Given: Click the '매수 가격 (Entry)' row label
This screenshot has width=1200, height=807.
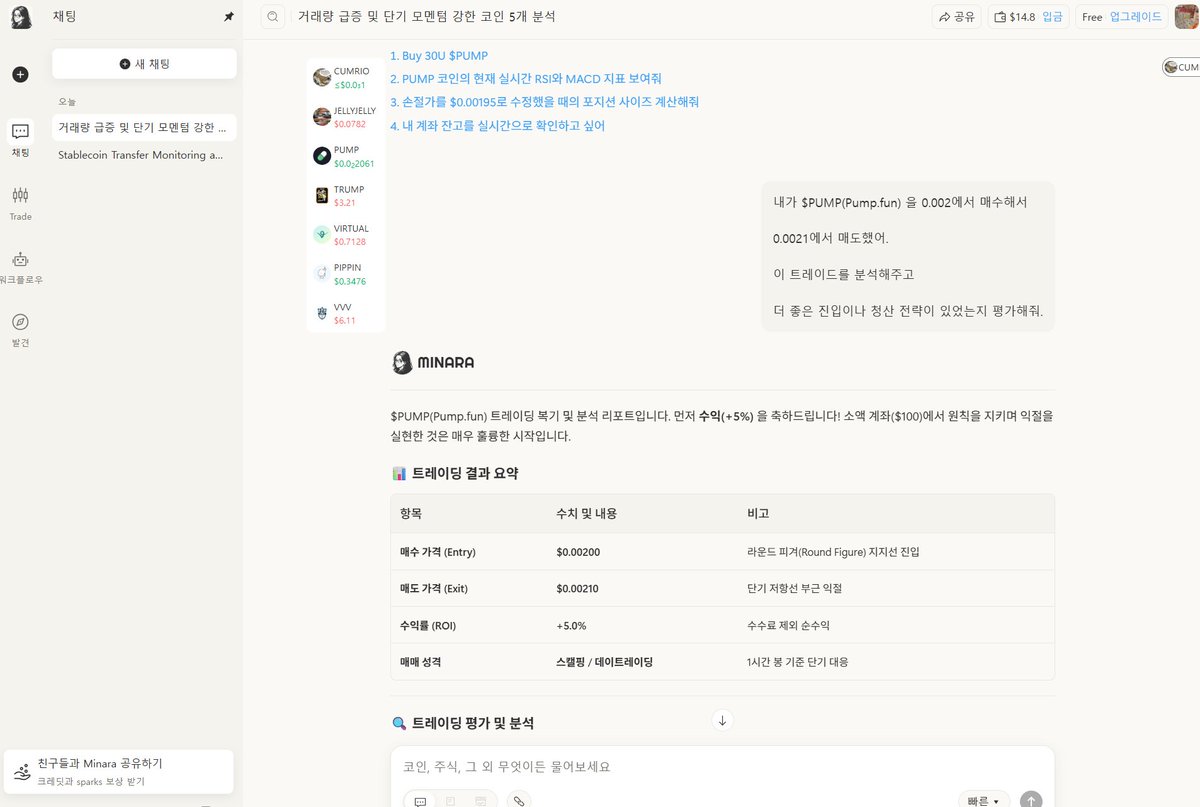Looking at the screenshot, I should [x=437, y=552].
